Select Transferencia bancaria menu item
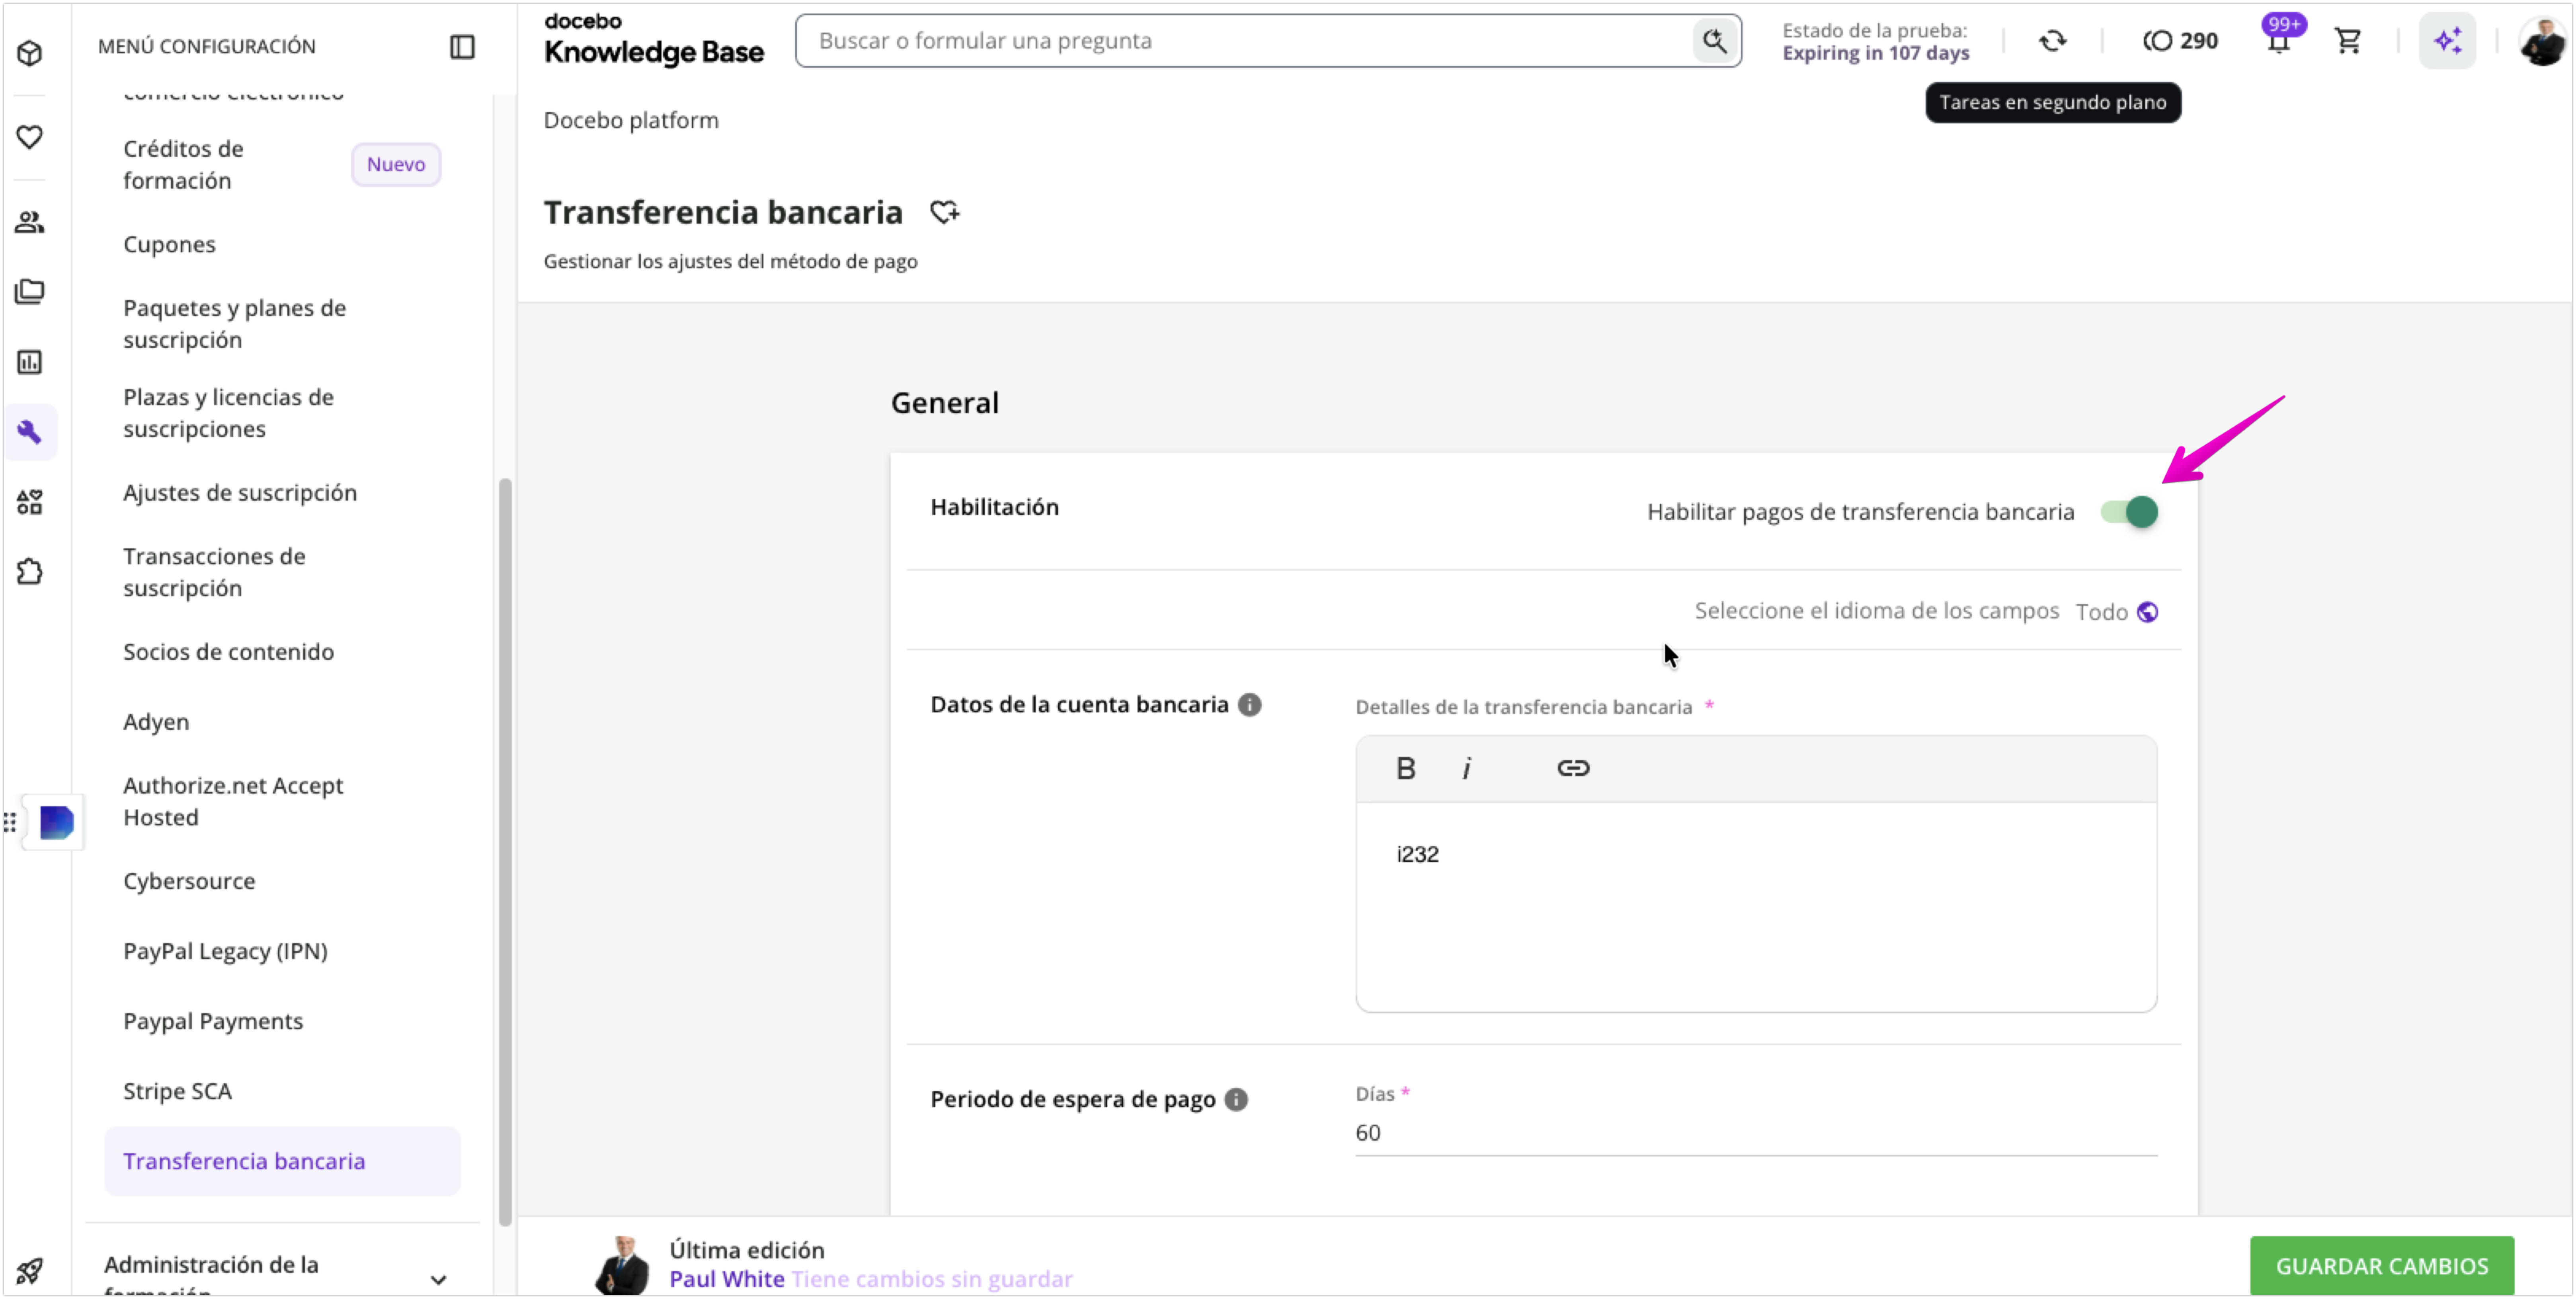The height and width of the screenshot is (1299, 2576). click(282, 1161)
